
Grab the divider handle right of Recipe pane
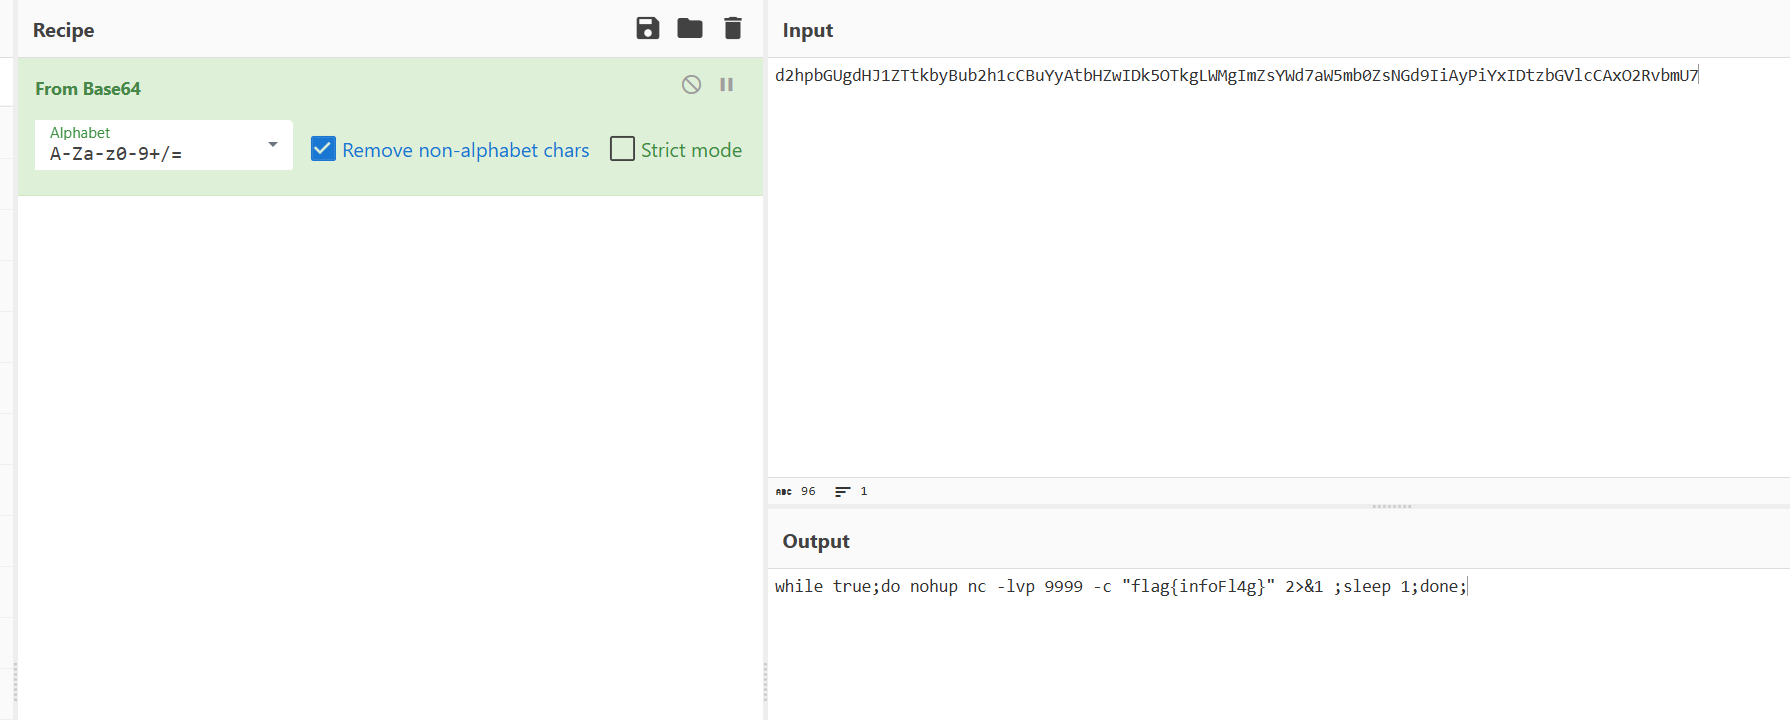(x=765, y=683)
